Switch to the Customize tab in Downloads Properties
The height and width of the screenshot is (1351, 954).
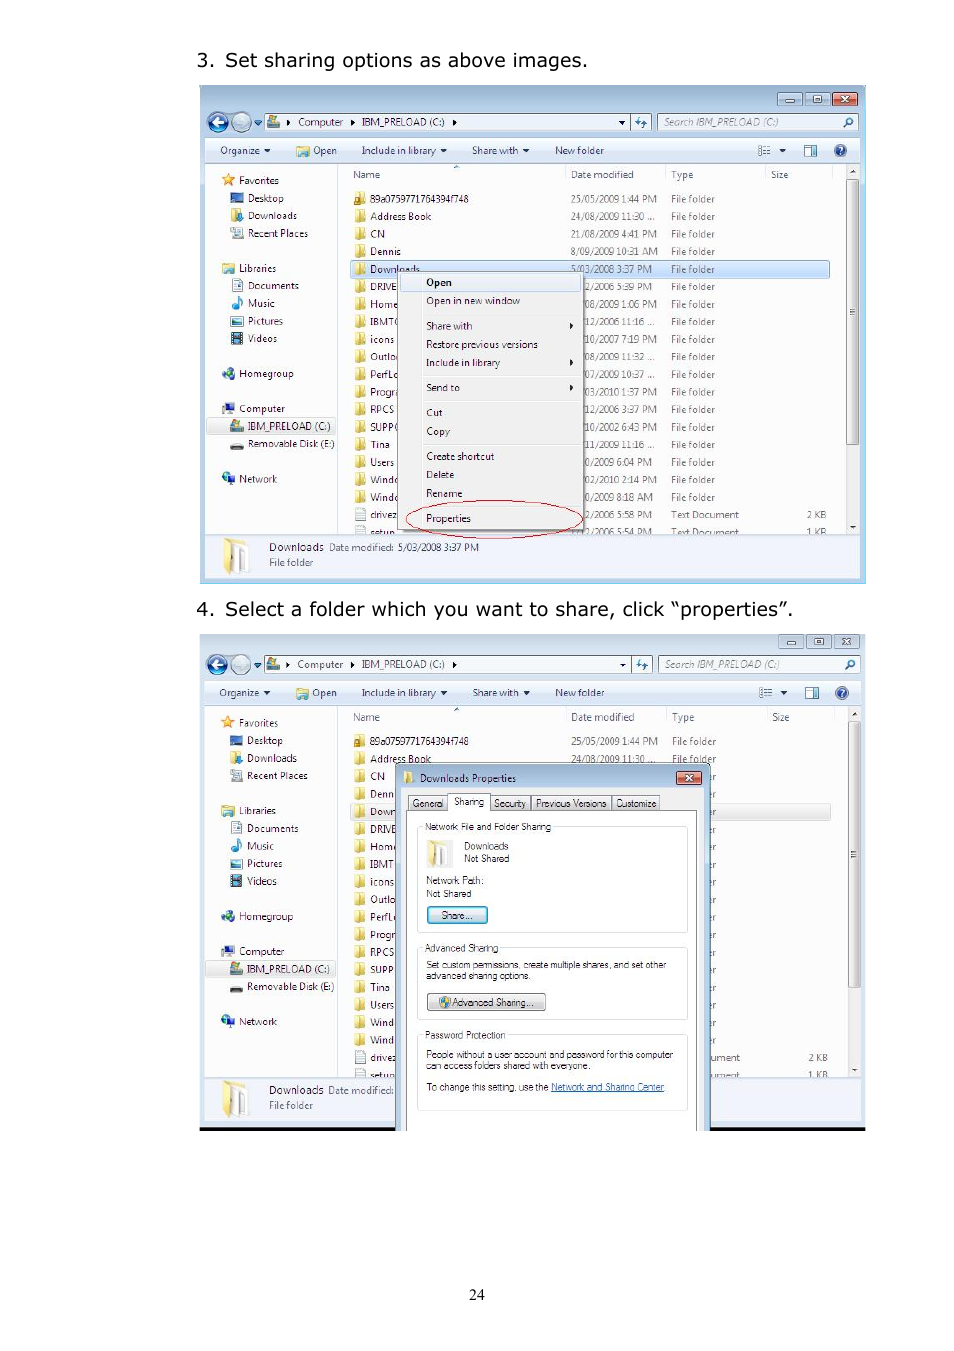[x=636, y=804]
